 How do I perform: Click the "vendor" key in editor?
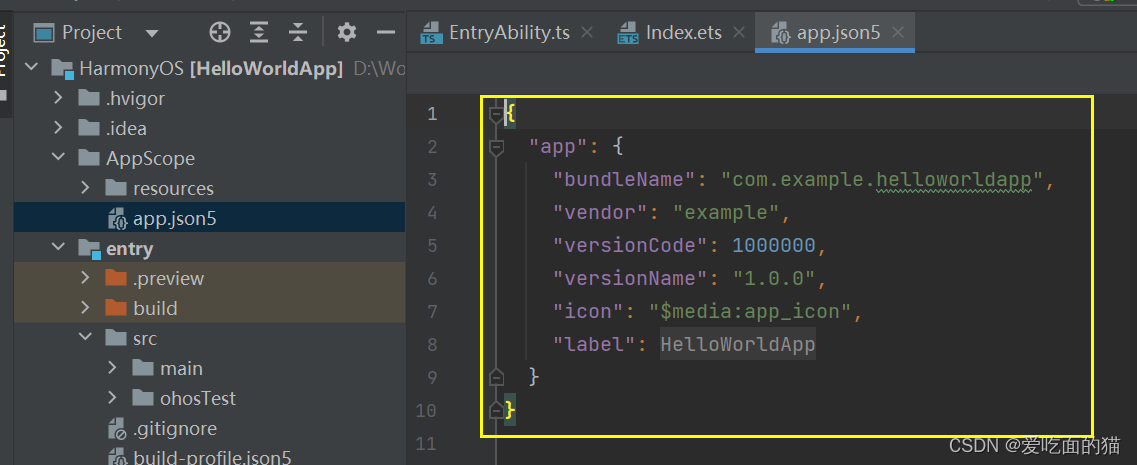click(x=599, y=213)
